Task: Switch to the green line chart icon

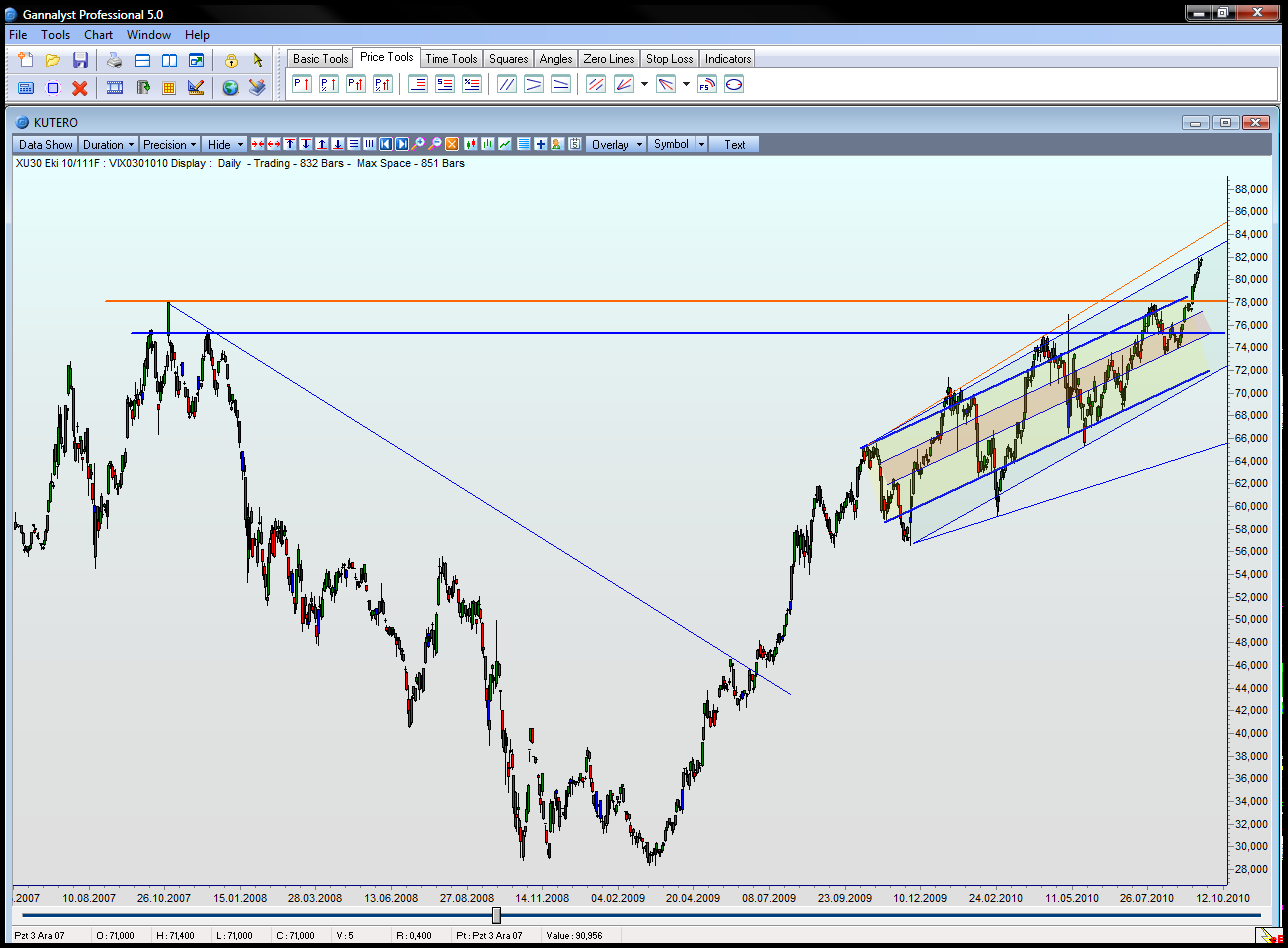Action: pos(506,144)
